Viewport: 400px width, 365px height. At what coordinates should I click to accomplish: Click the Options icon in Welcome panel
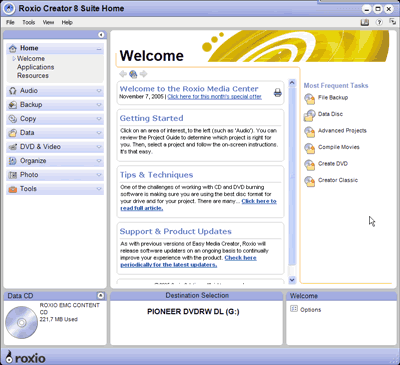(294, 309)
